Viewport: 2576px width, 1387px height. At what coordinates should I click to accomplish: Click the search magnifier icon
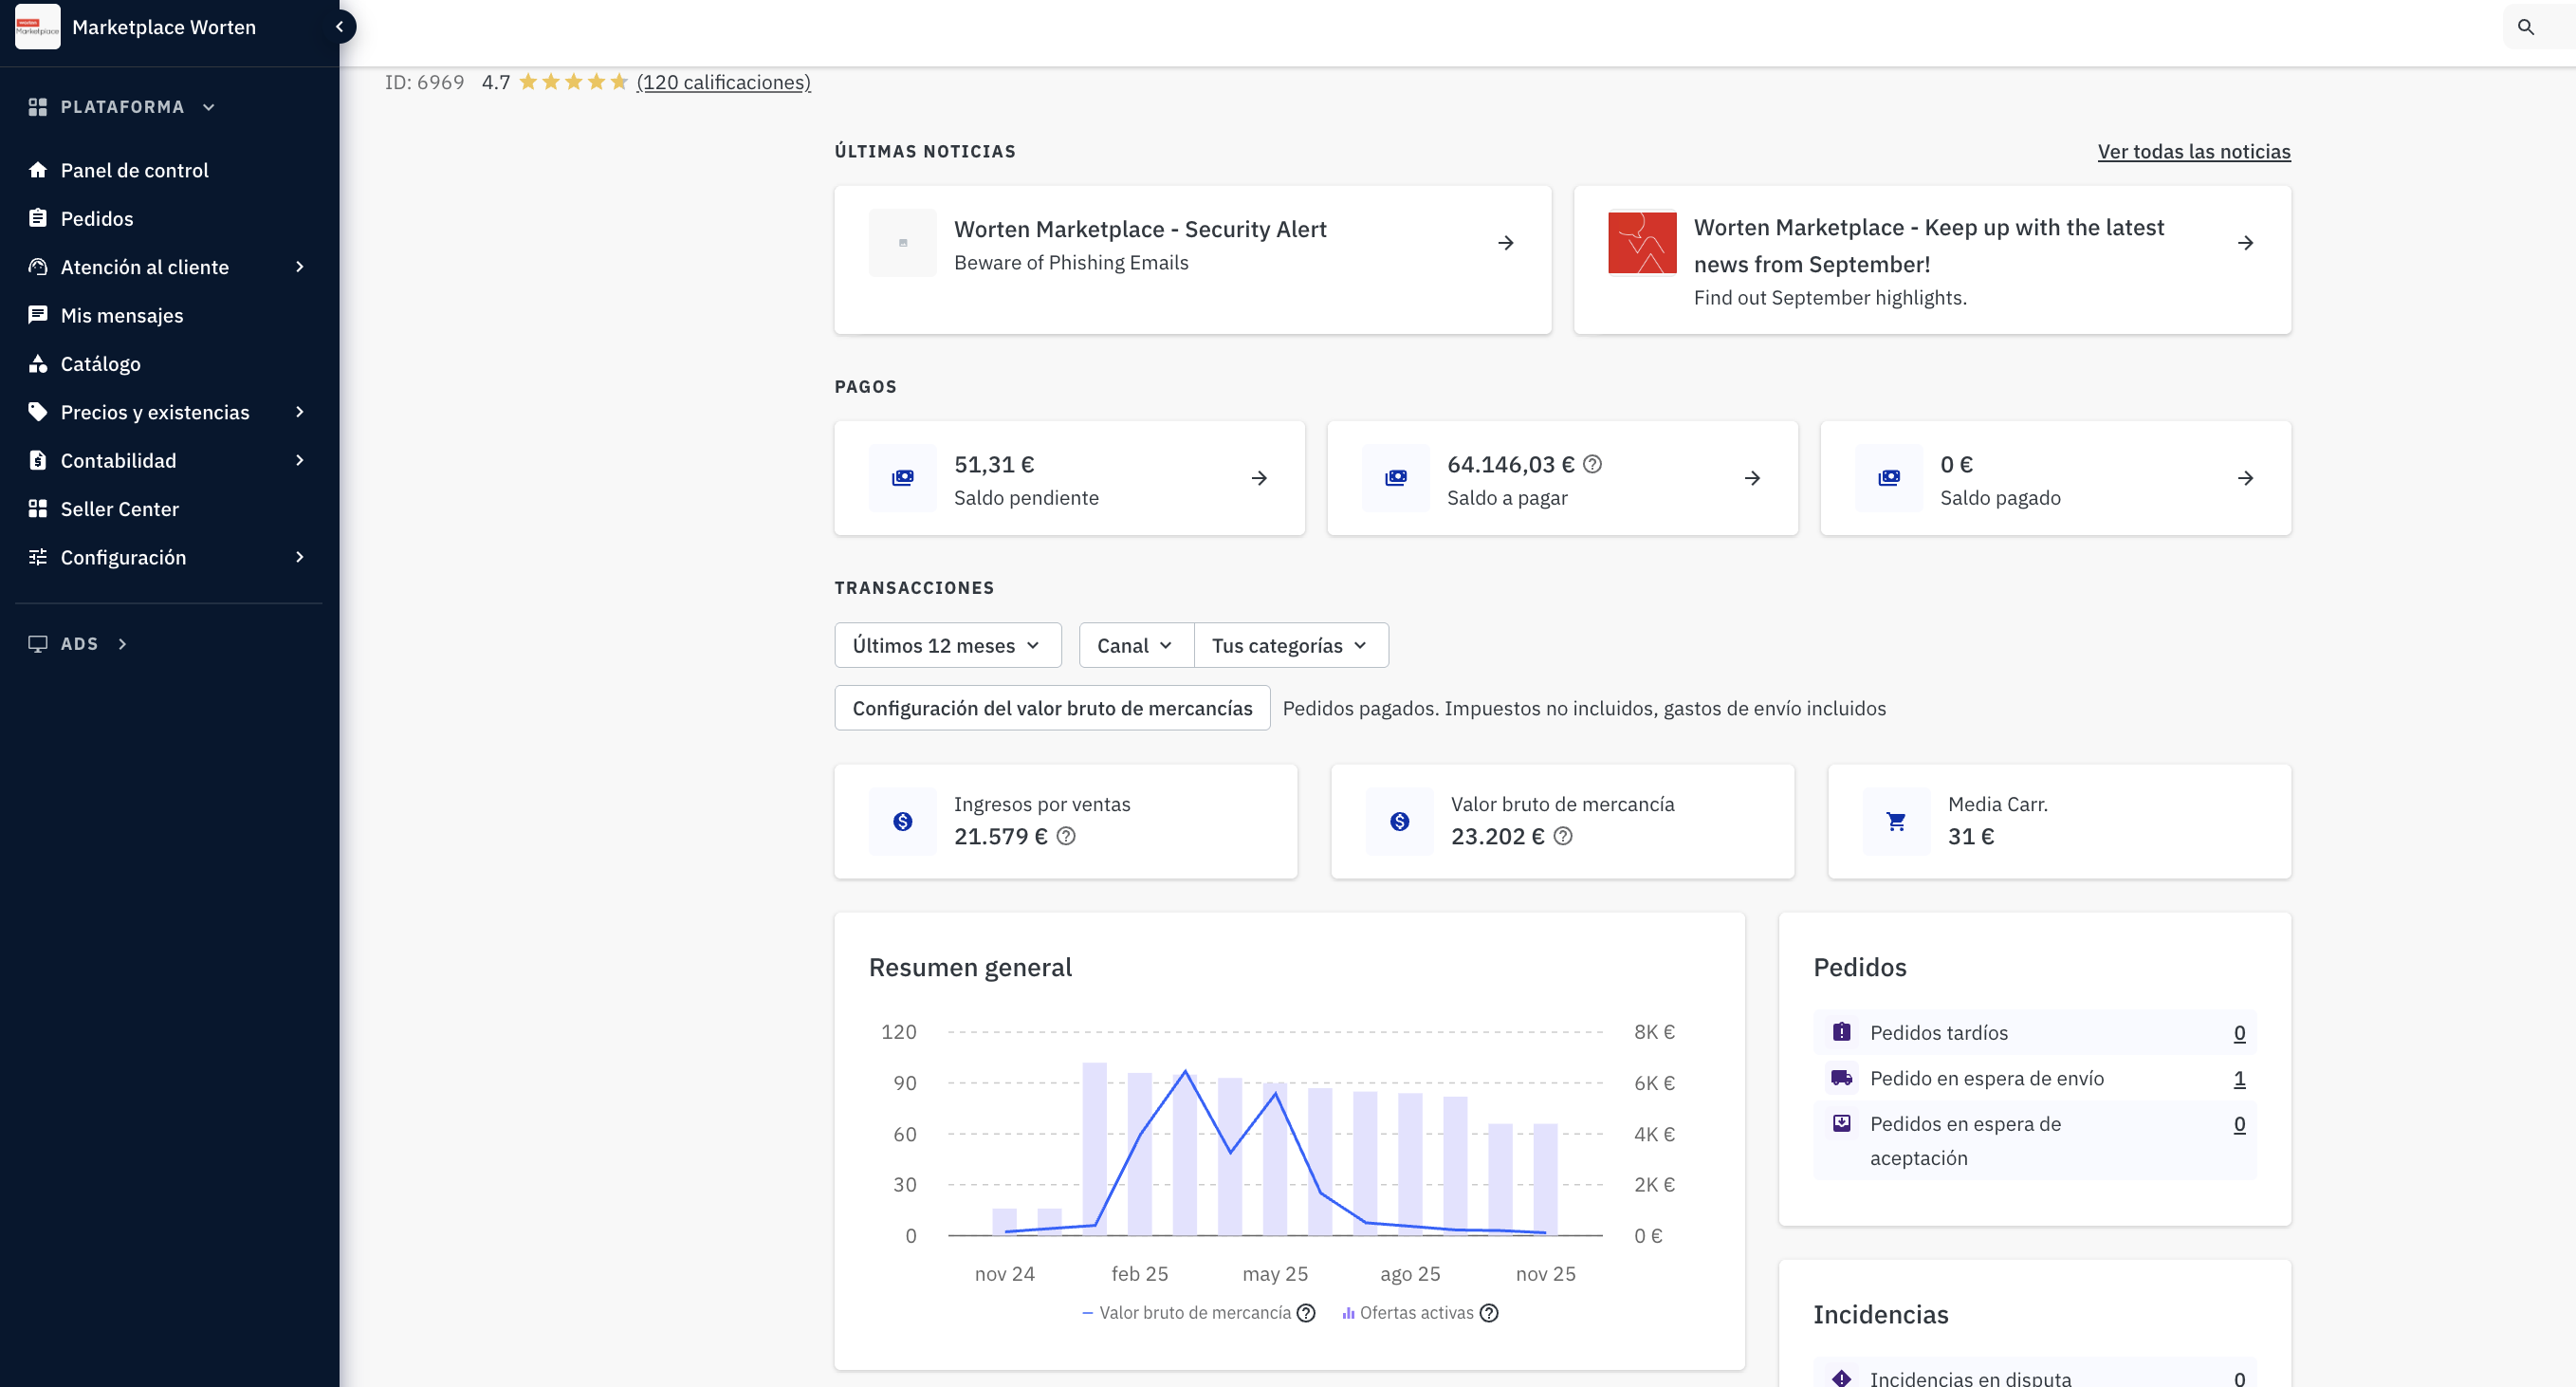2525,27
